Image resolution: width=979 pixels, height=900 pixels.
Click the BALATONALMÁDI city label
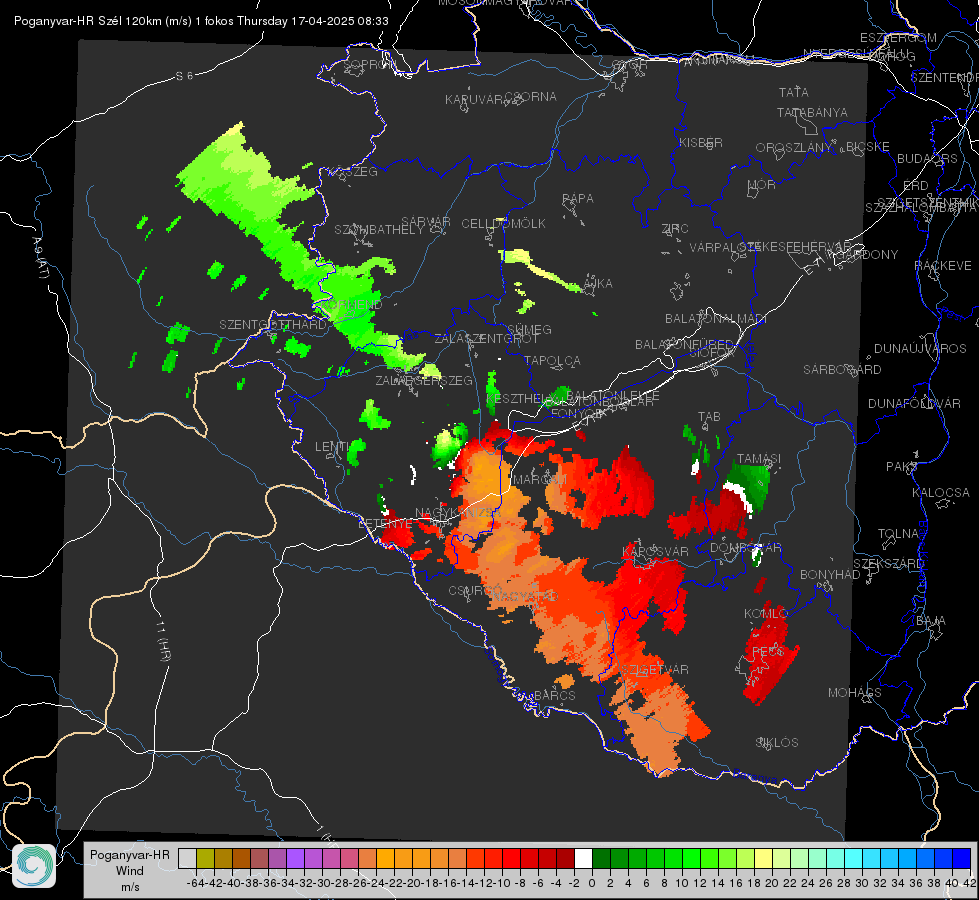(x=716, y=319)
